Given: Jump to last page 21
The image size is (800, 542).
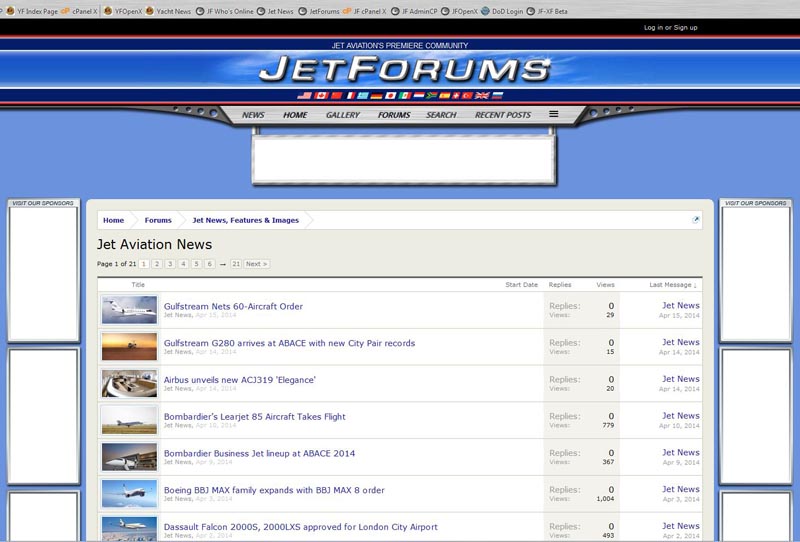Looking at the screenshot, I should [x=236, y=264].
